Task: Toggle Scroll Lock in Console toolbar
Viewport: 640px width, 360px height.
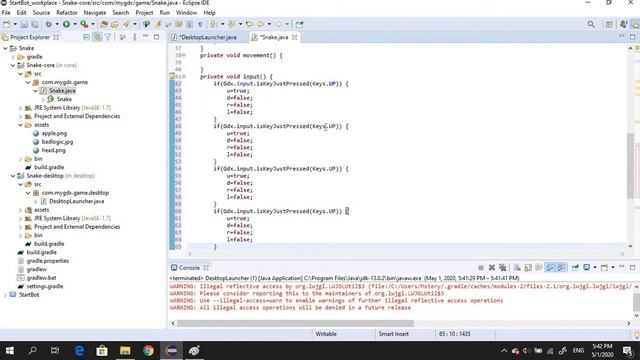Action: click(x=528, y=268)
